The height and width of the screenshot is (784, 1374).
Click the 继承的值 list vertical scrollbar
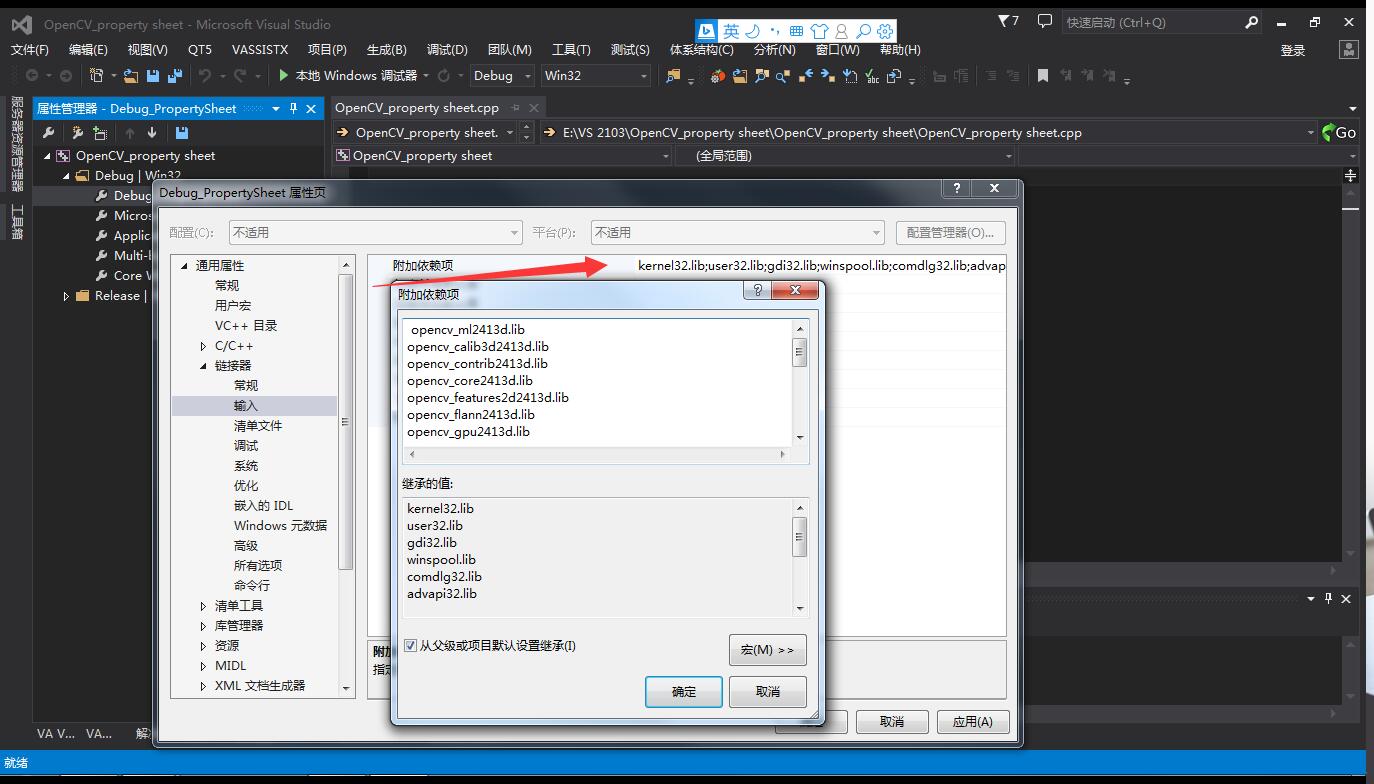[800, 558]
